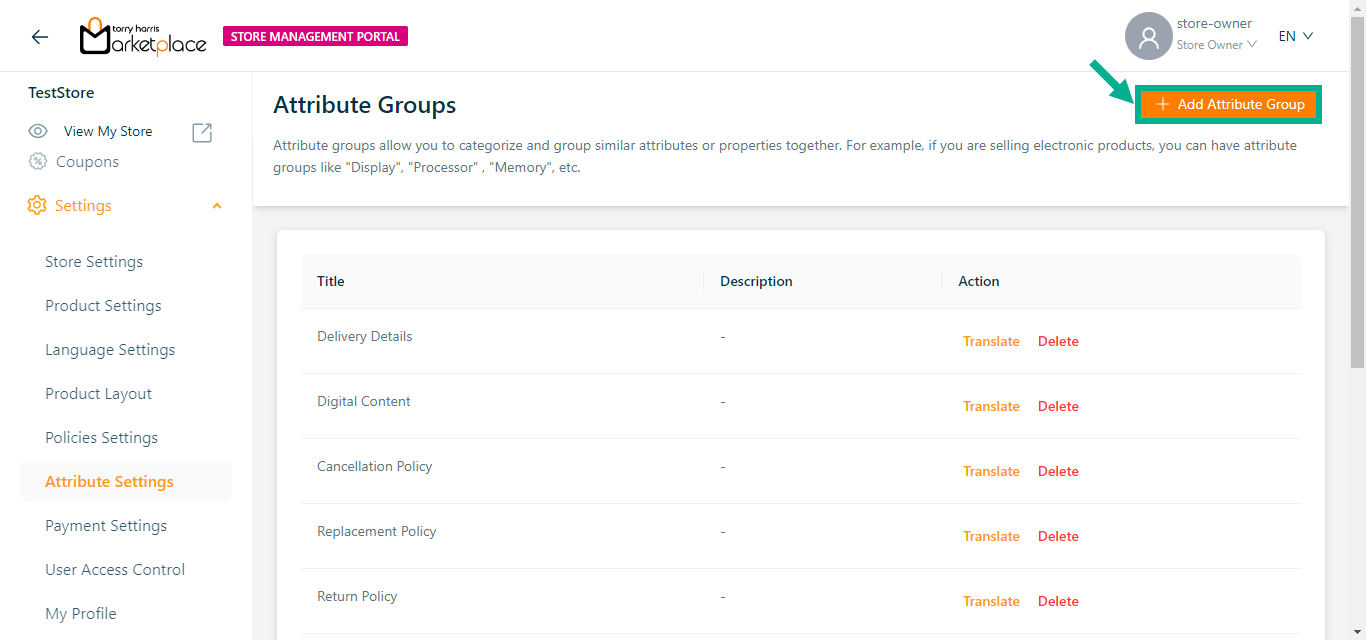The width and height of the screenshot is (1366, 640).
Task: Open Store Settings in sidebar
Action: tap(94, 262)
